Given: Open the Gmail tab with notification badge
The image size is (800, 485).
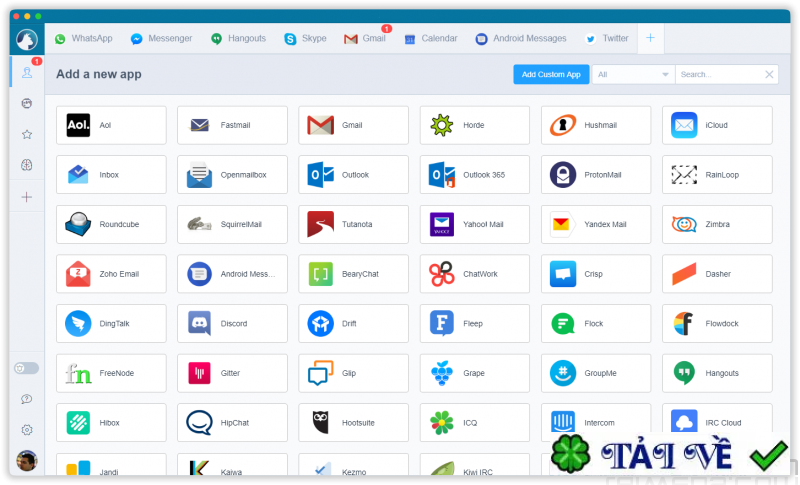Looking at the screenshot, I should pyautogui.click(x=365, y=38).
